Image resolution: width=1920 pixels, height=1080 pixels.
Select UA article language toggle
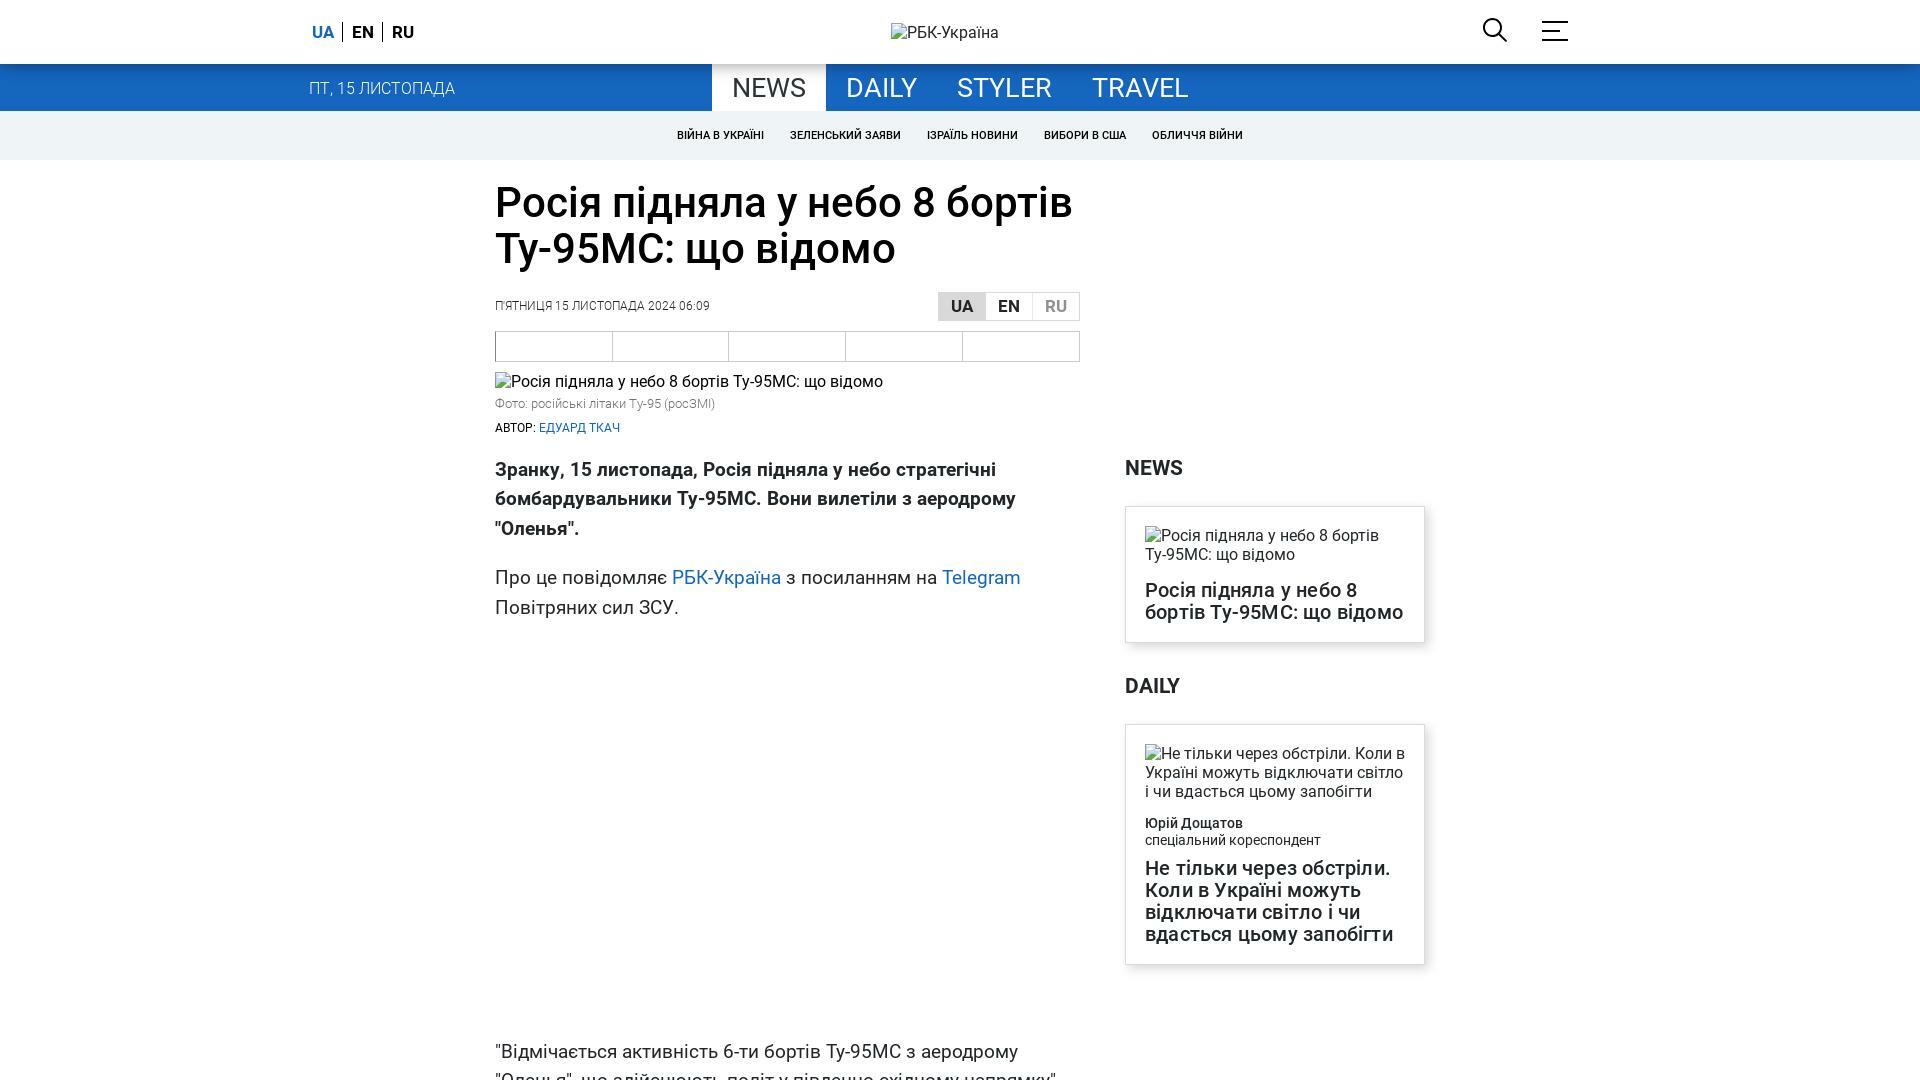[x=962, y=306]
